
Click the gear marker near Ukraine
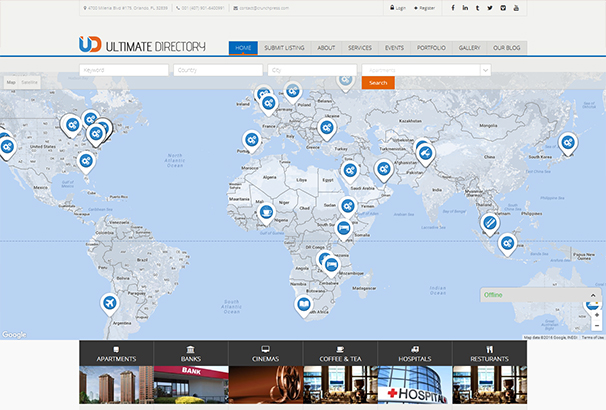(x=327, y=129)
